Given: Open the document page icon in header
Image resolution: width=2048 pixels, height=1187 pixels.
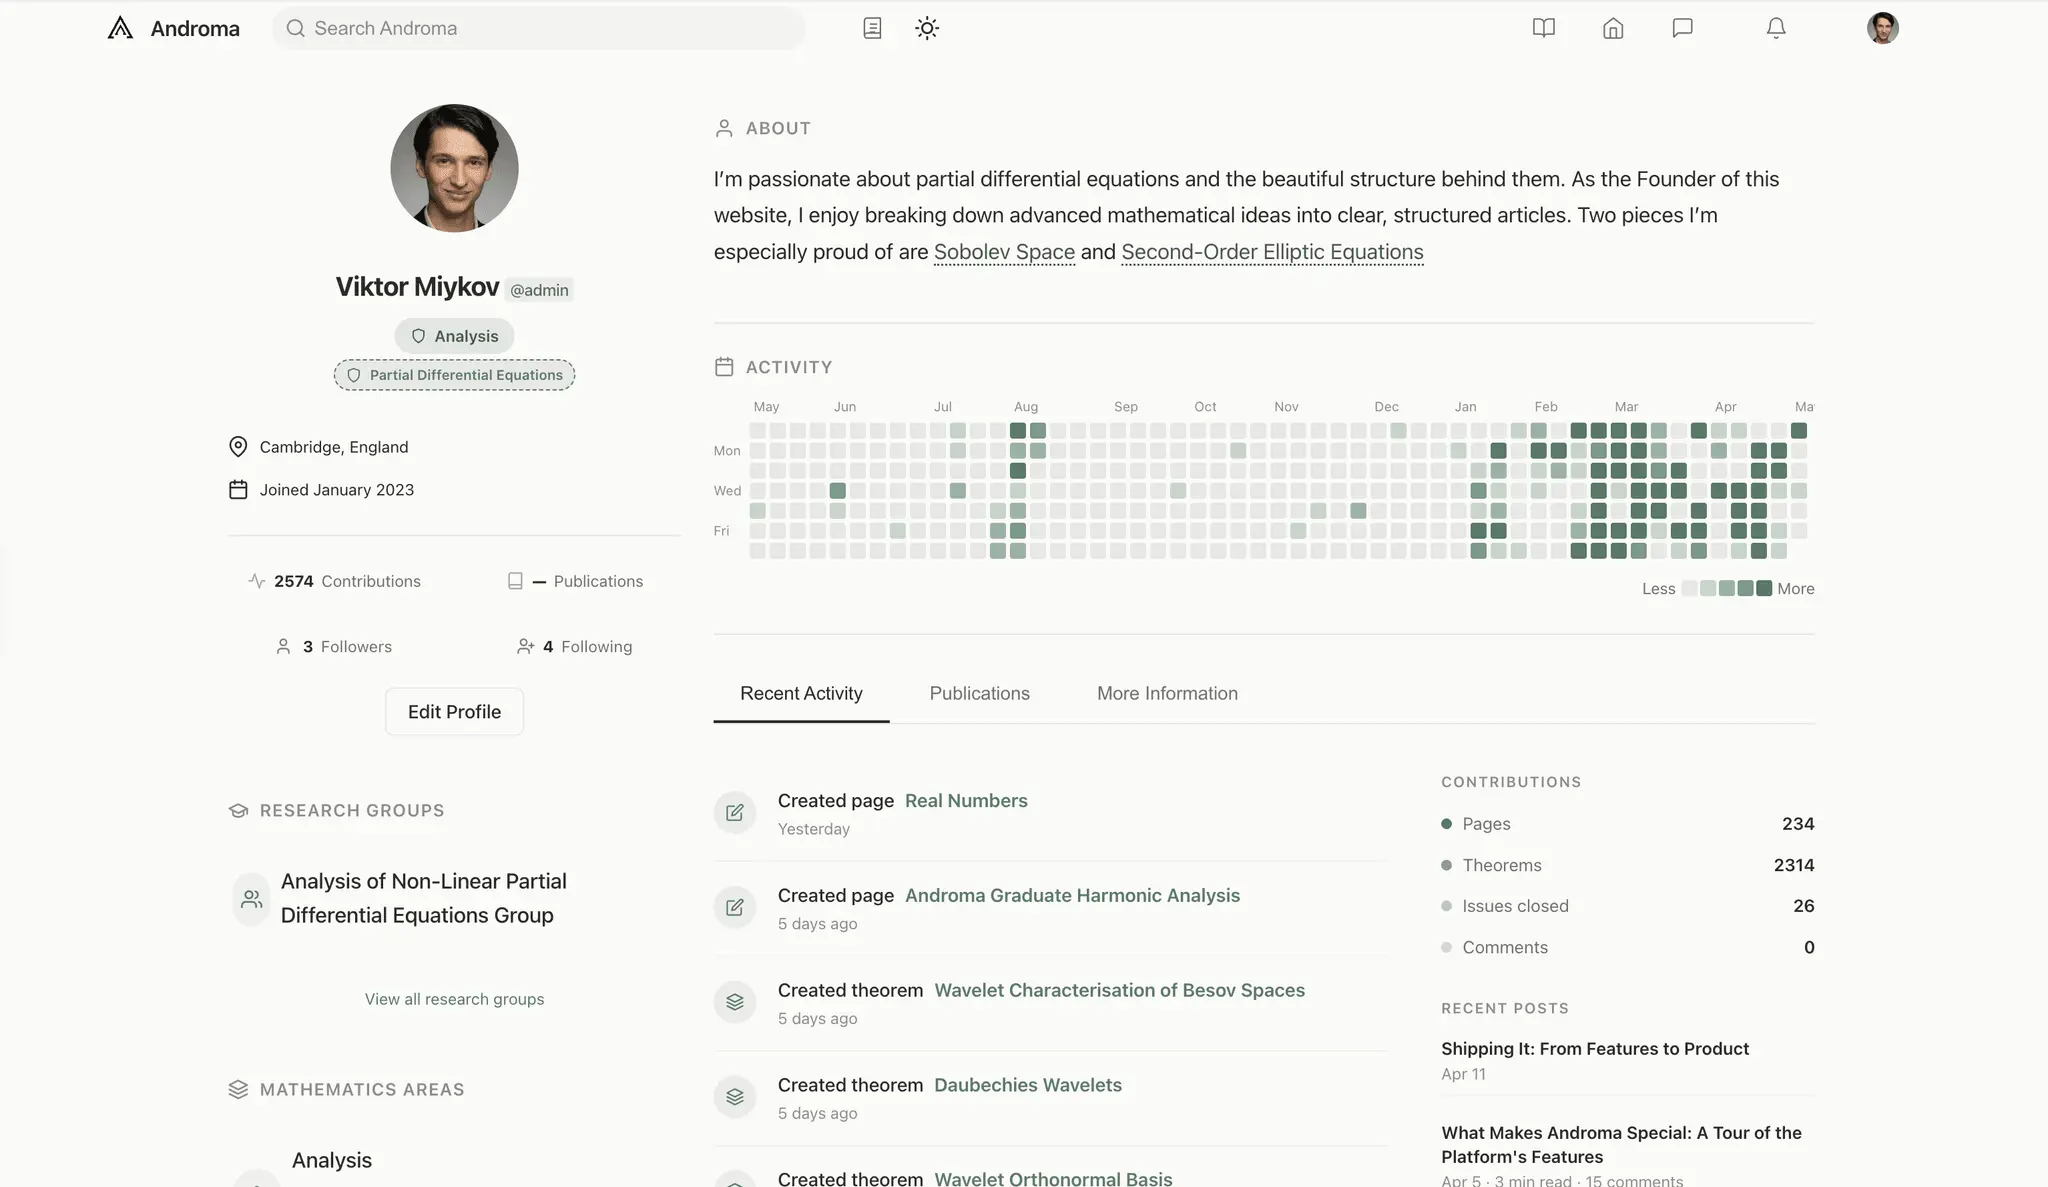Looking at the screenshot, I should [872, 28].
